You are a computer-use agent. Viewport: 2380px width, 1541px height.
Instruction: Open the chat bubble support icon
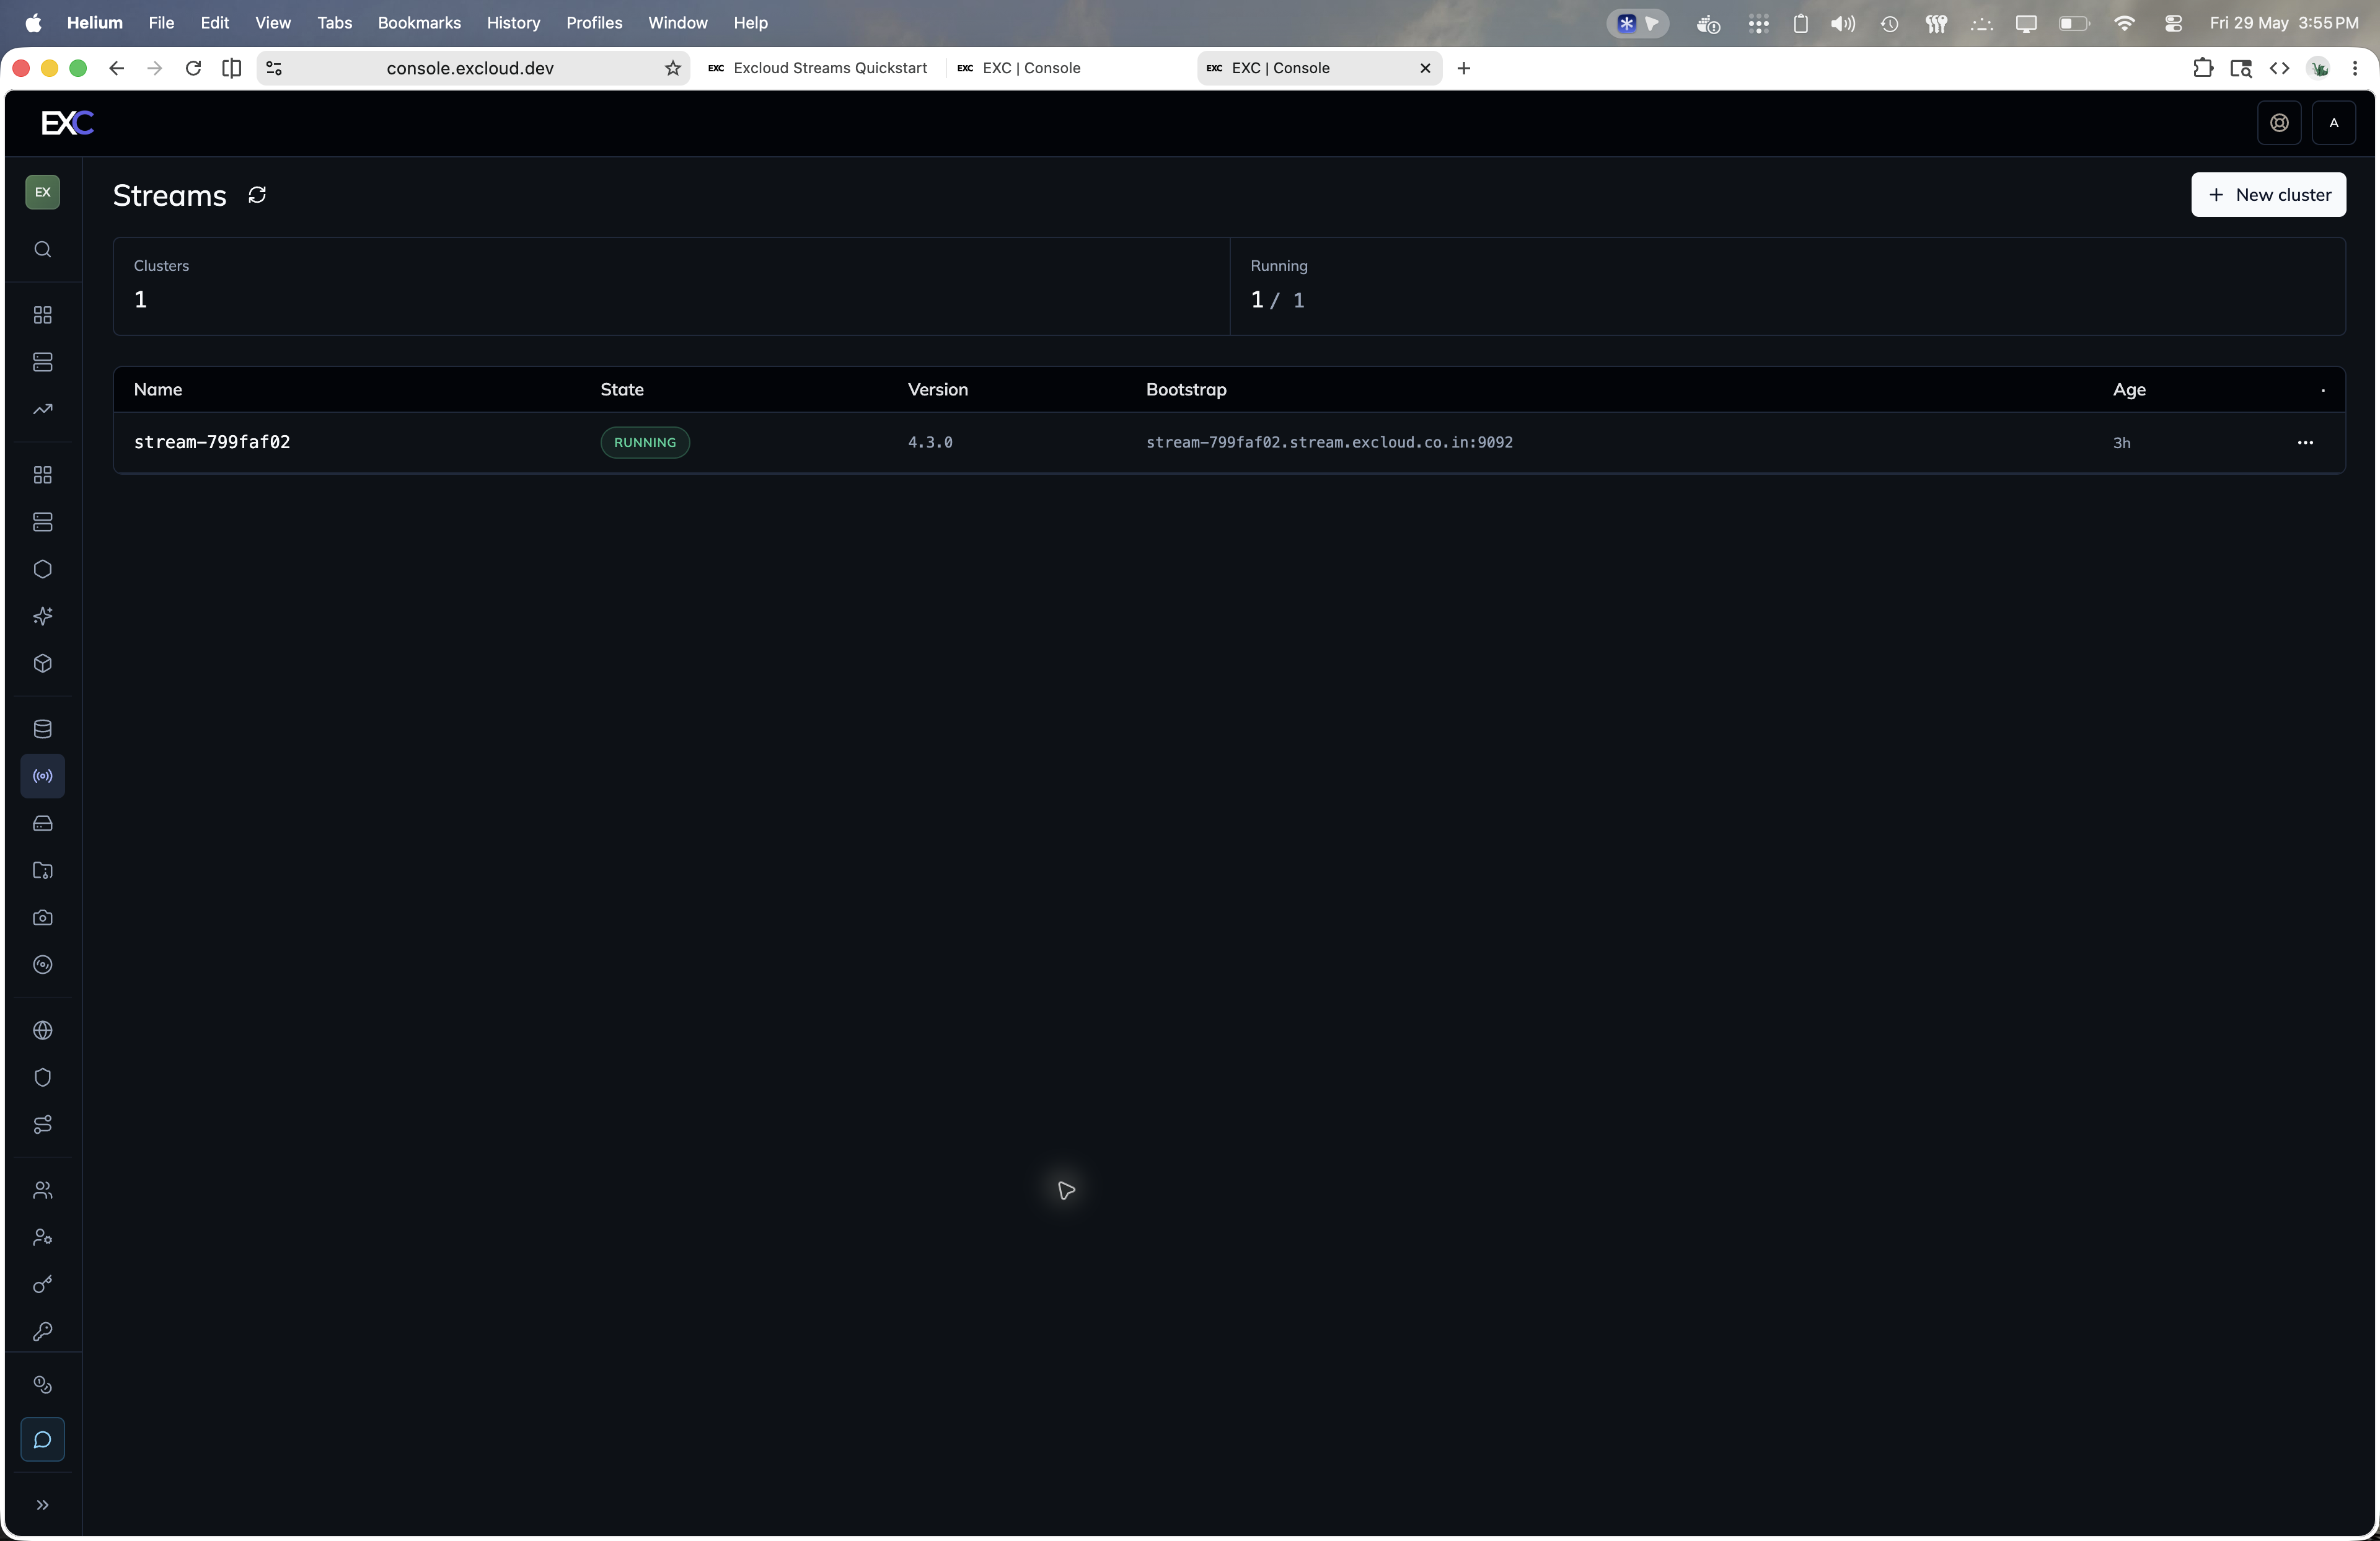click(42, 1440)
